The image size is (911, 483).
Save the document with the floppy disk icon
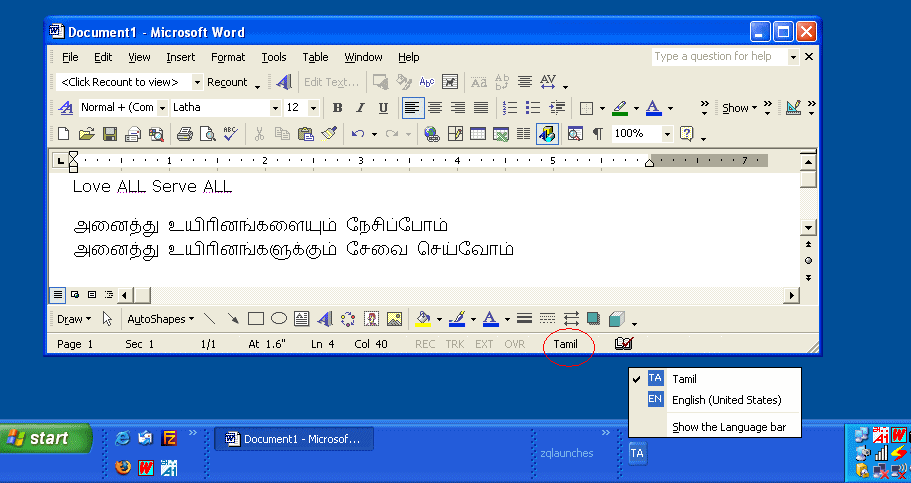click(110, 134)
